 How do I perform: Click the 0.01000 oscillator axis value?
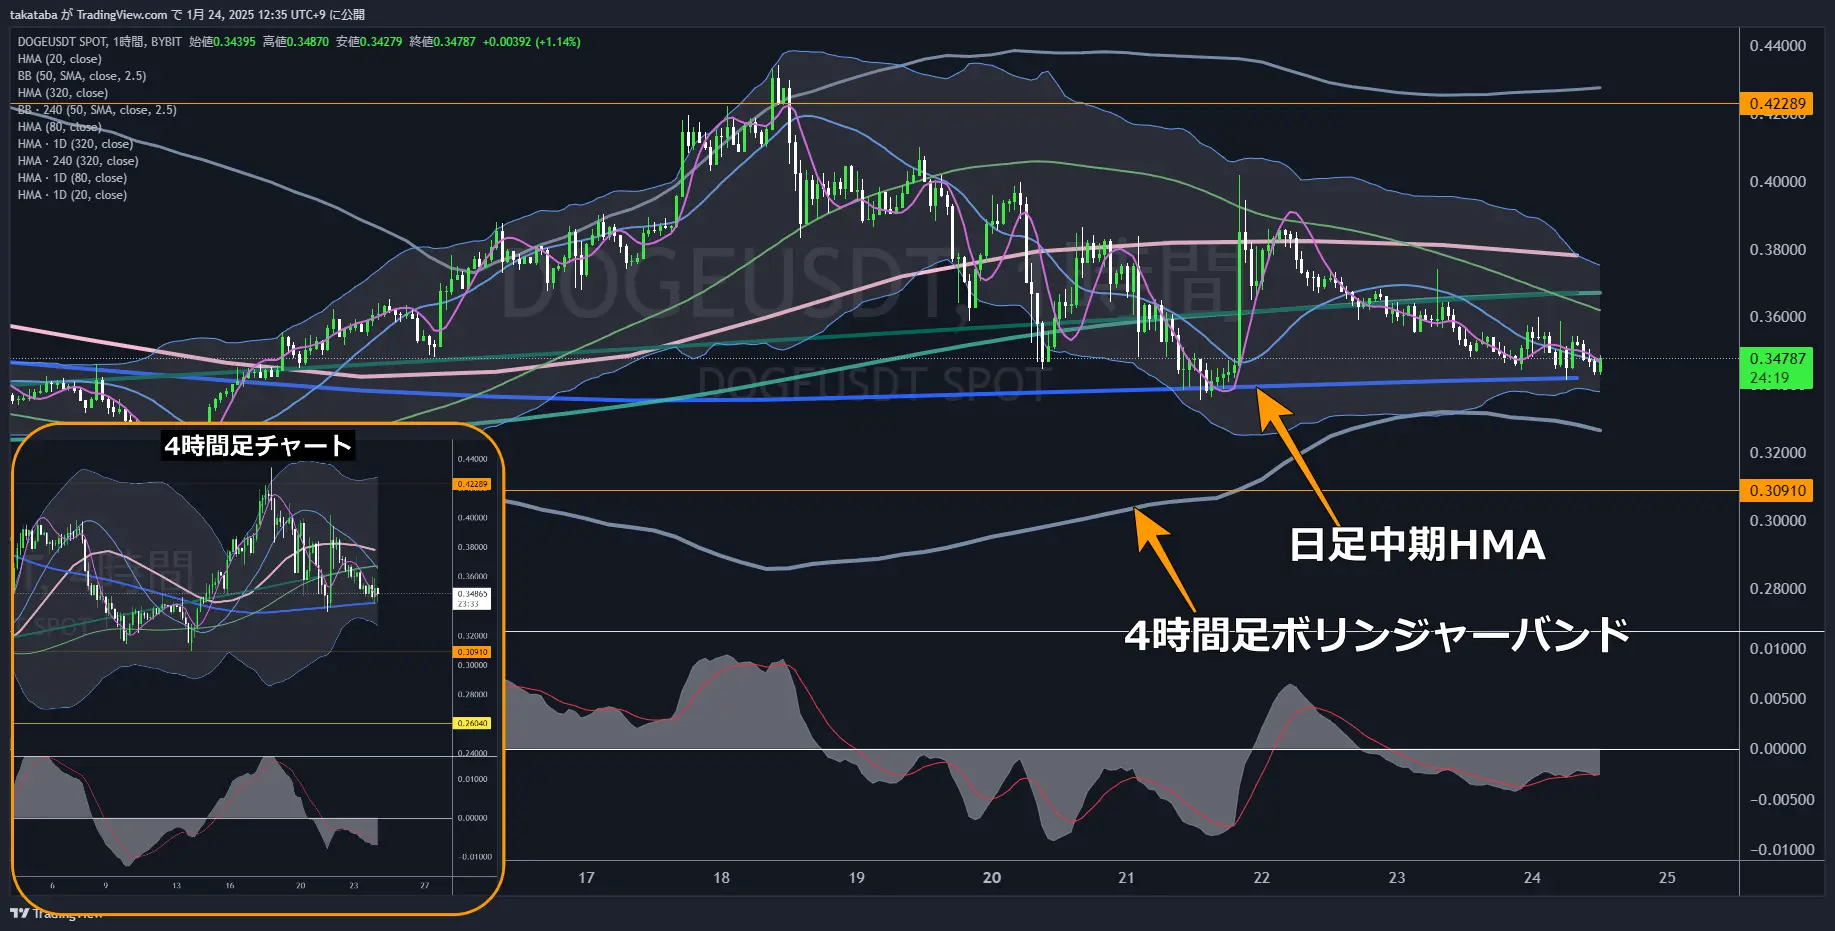click(1777, 649)
